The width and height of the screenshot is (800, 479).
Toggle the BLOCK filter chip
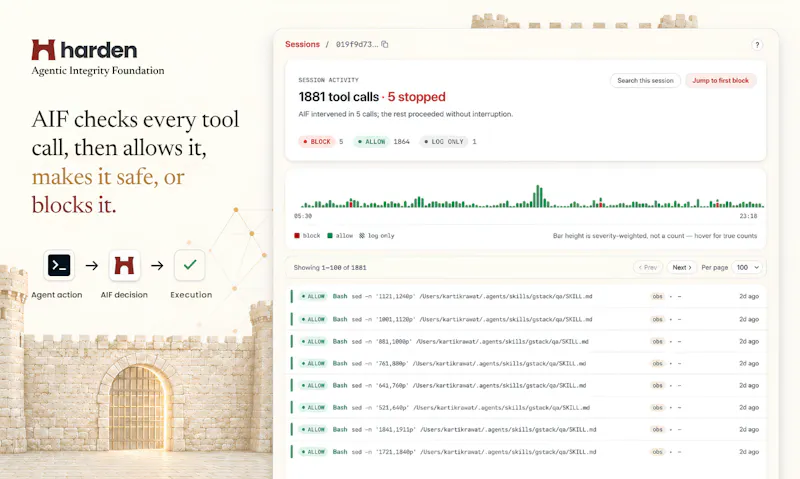(317, 142)
